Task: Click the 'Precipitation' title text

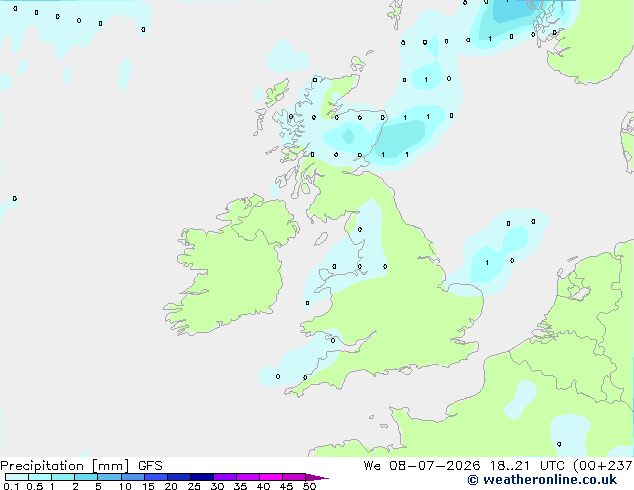Action: (42, 466)
